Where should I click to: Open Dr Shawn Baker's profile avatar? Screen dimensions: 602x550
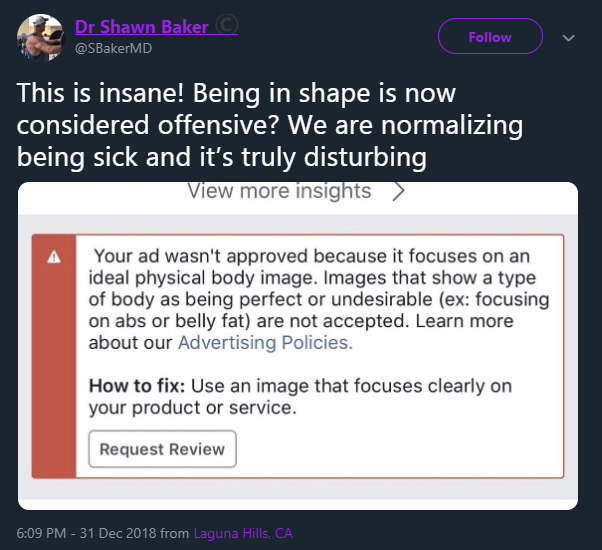coord(40,38)
